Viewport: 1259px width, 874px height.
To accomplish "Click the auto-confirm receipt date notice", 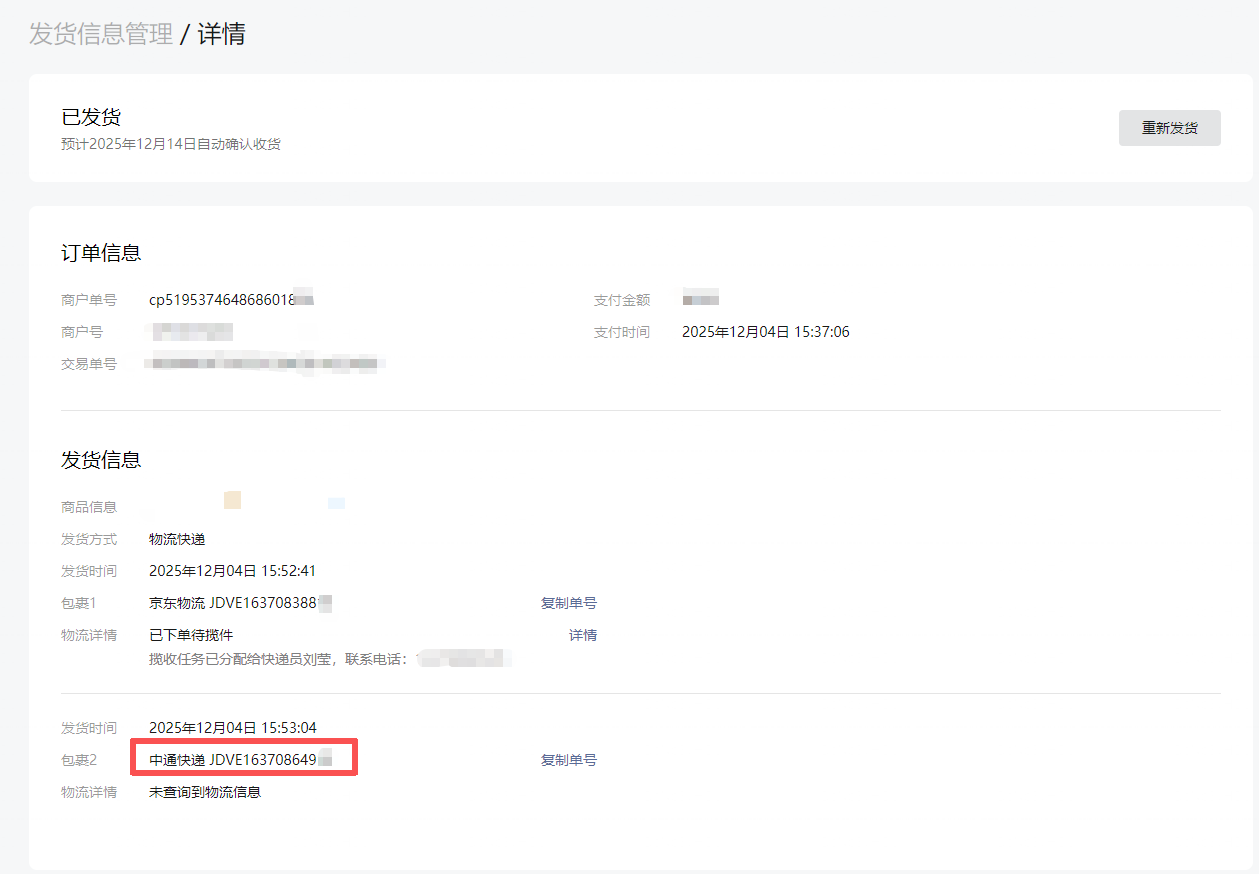I will coord(171,144).
